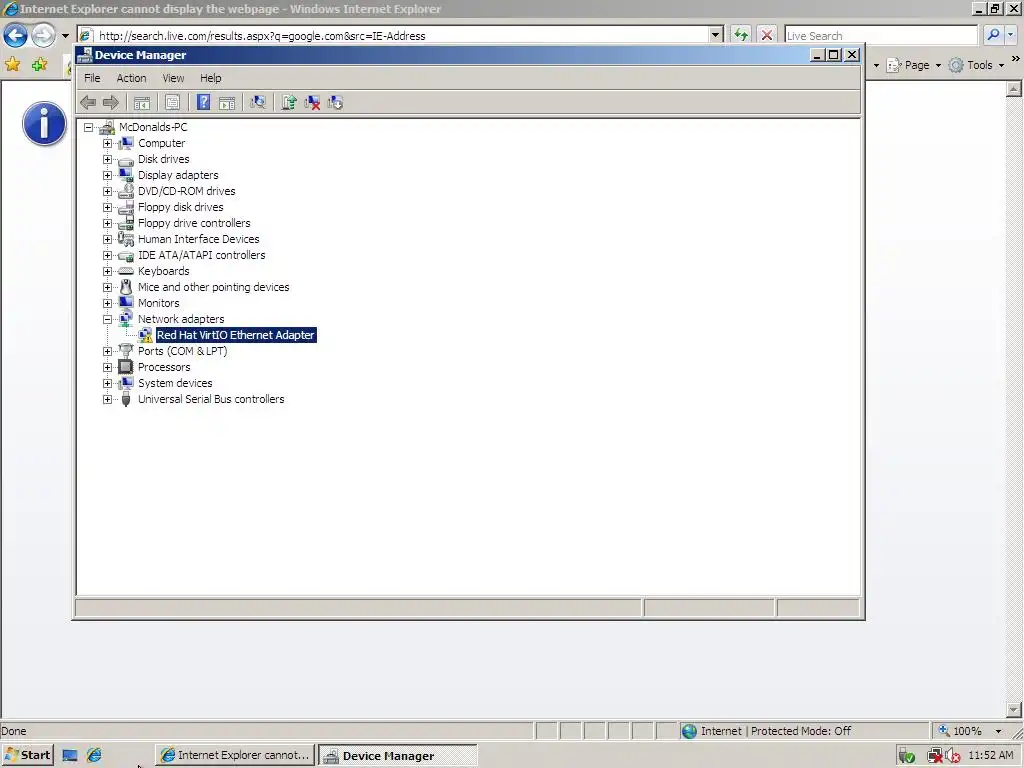
Task: Open the File menu
Action: click(92, 78)
